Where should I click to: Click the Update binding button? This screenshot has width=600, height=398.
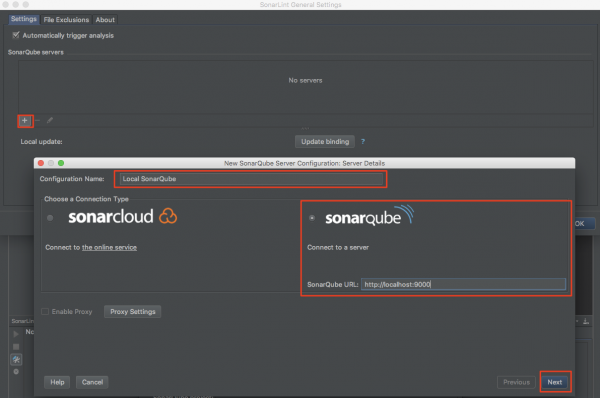[x=325, y=141]
